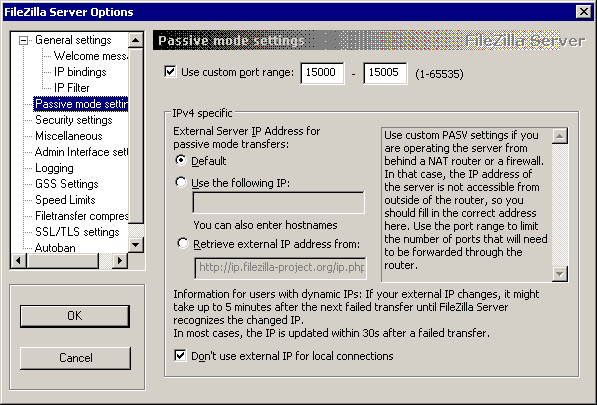Select the Default radio button

[x=181, y=160]
